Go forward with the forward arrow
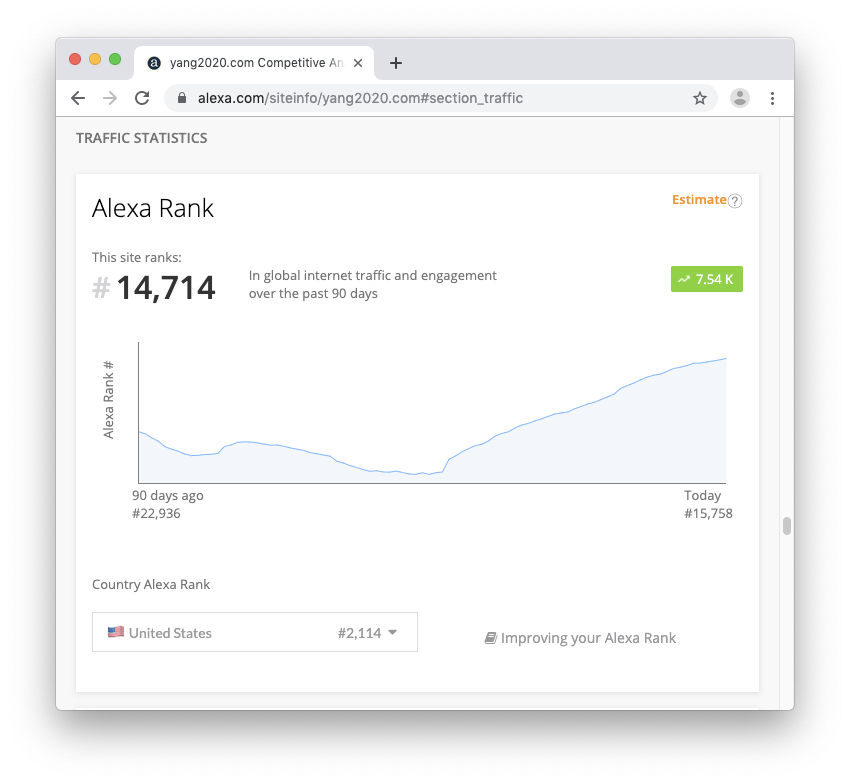This screenshot has width=850, height=784. tap(110, 98)
